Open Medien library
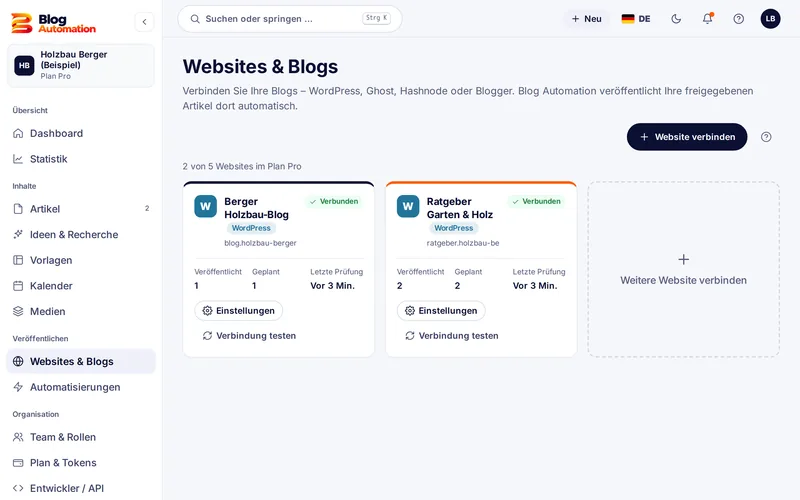 point(81,311)
